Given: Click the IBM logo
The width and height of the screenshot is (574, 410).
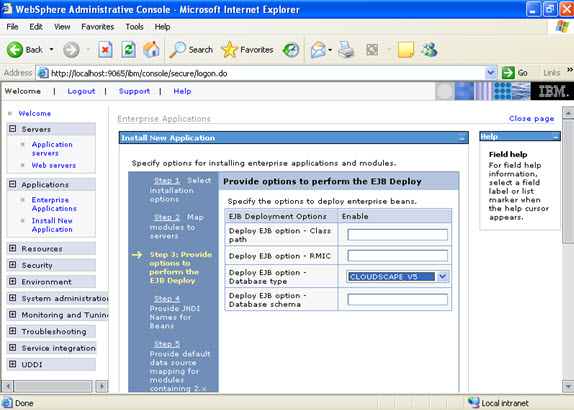Looking at the screenshot, I should (552, 91).
